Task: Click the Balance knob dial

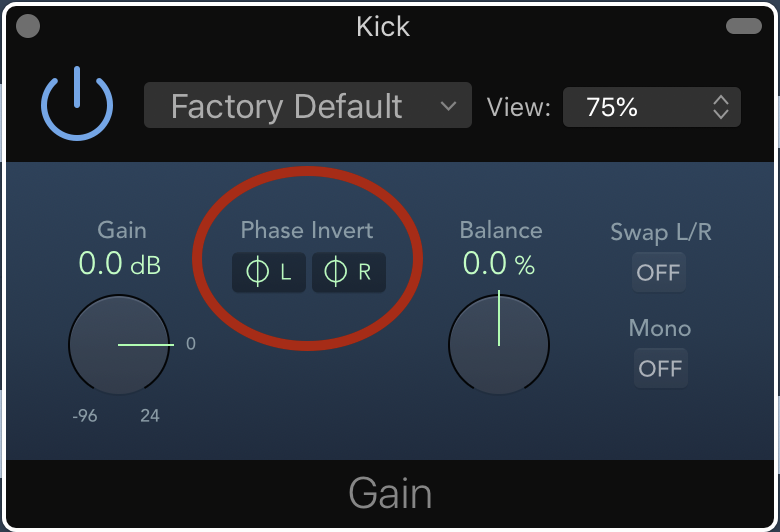Action: [x=499, y=345]
